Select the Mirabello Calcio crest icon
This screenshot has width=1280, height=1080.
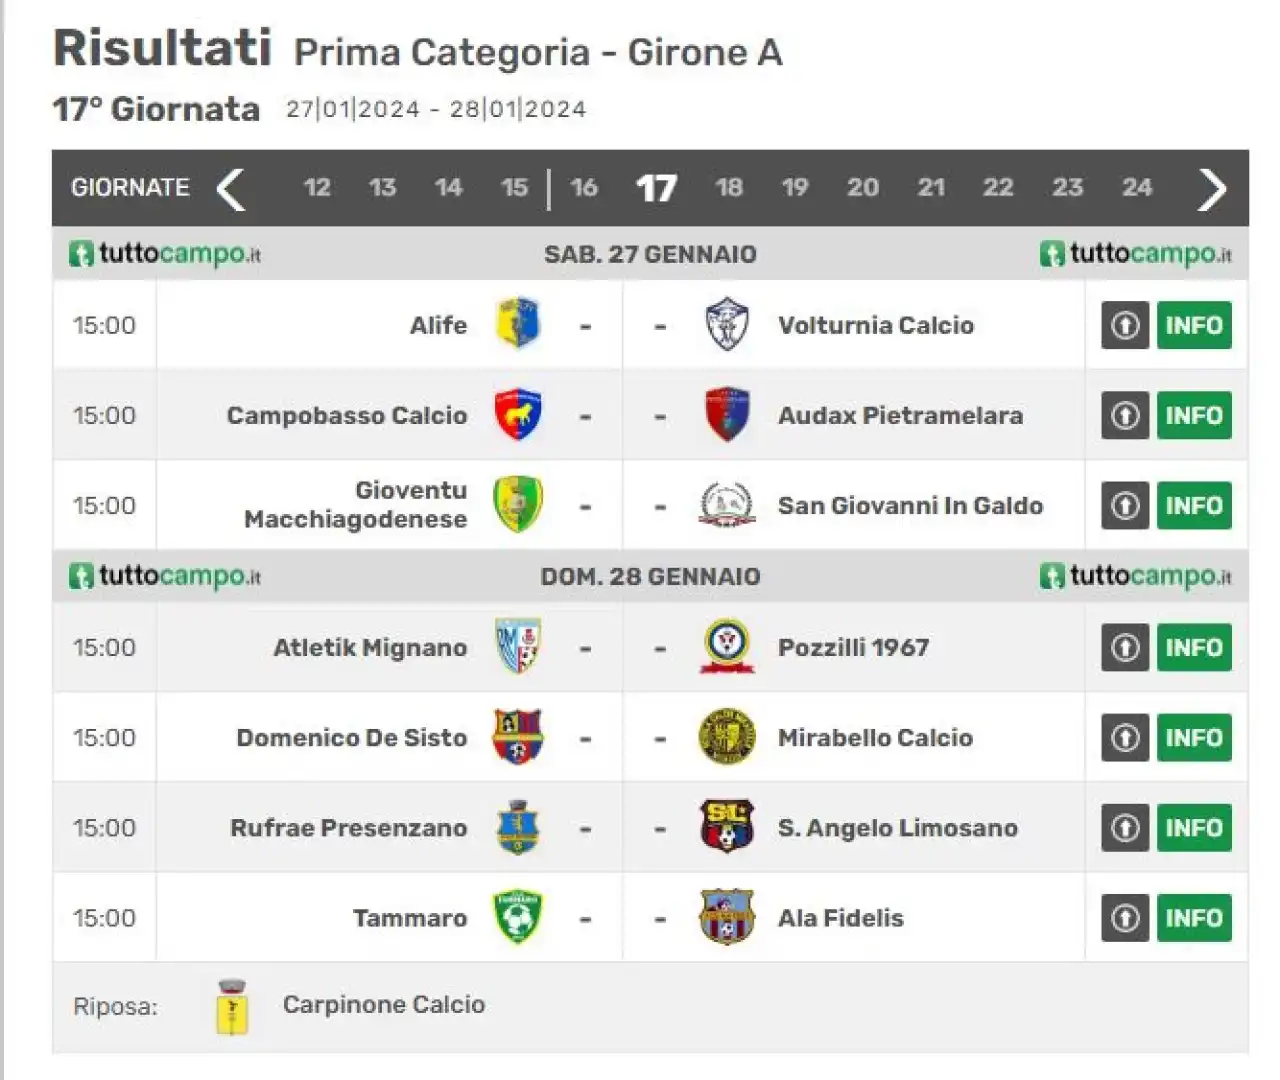(727, 737)
